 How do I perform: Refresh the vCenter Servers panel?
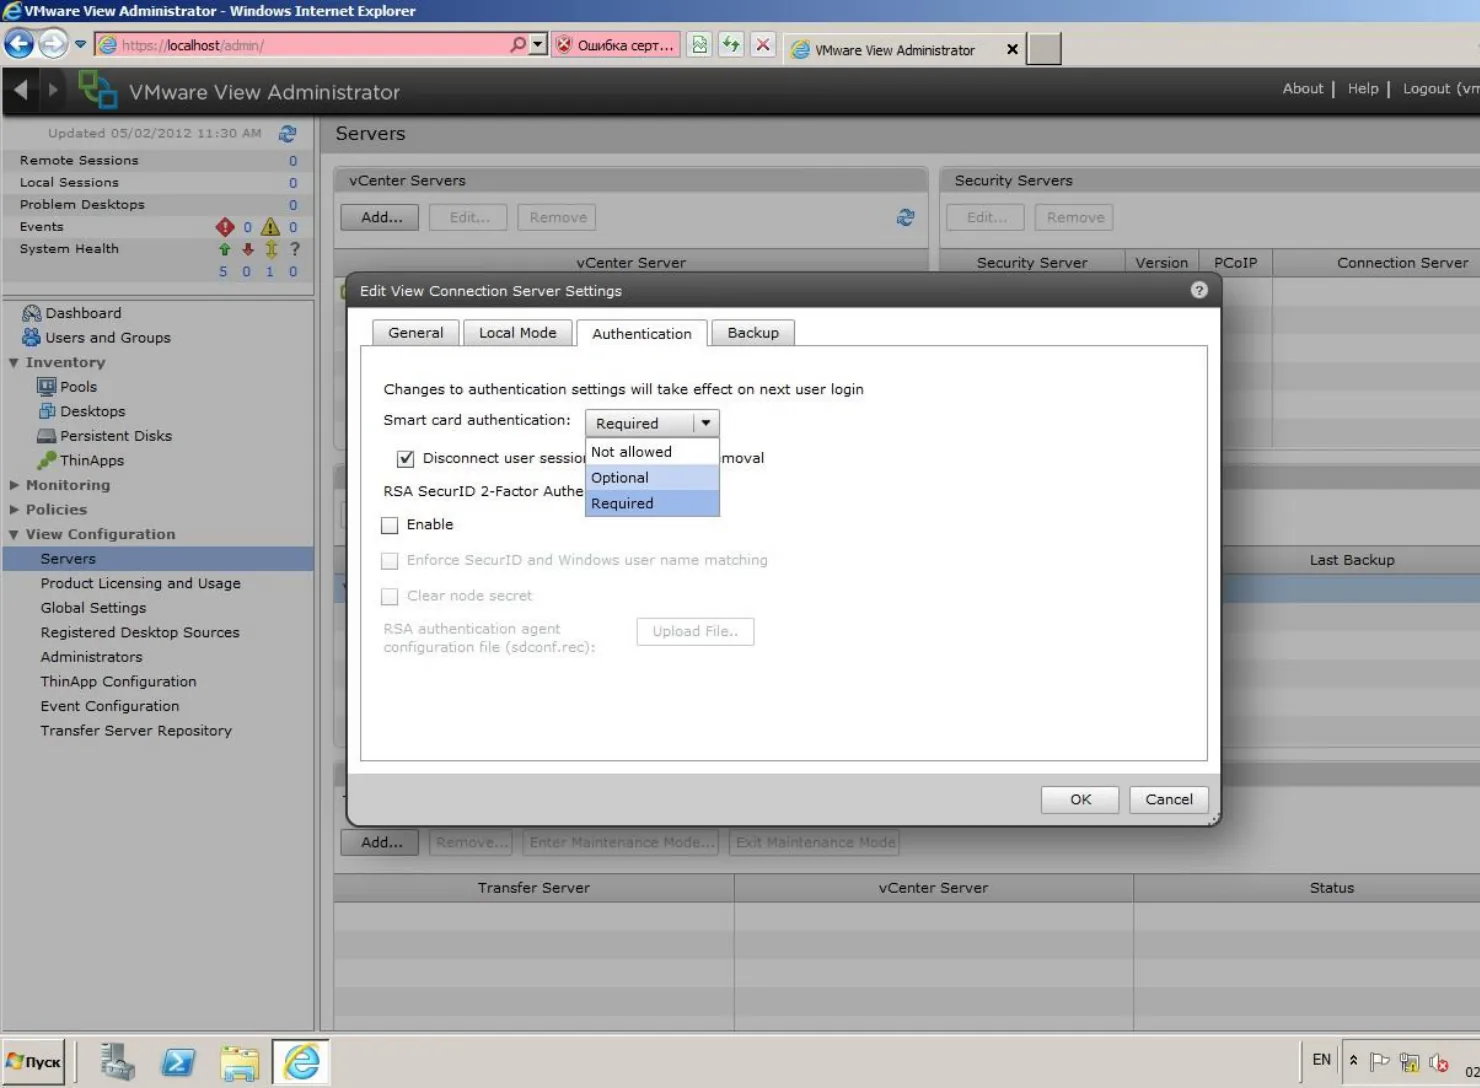click(x=906, y=217)
